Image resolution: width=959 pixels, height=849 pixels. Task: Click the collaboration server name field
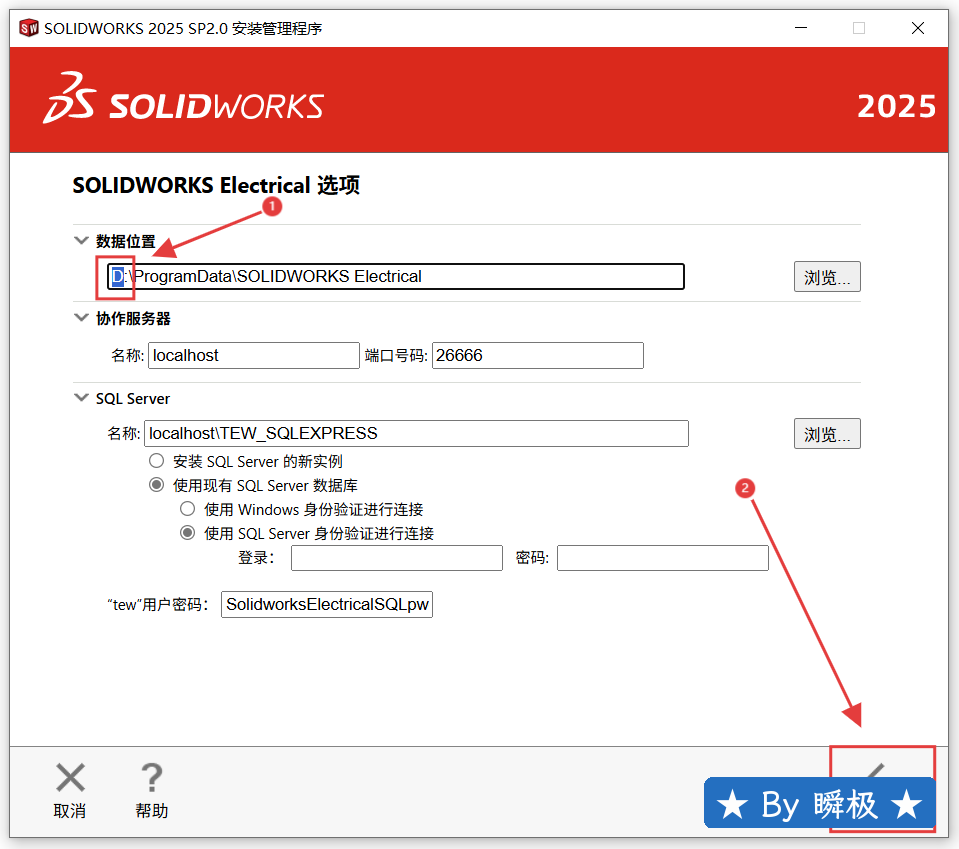tap(253, 355)
